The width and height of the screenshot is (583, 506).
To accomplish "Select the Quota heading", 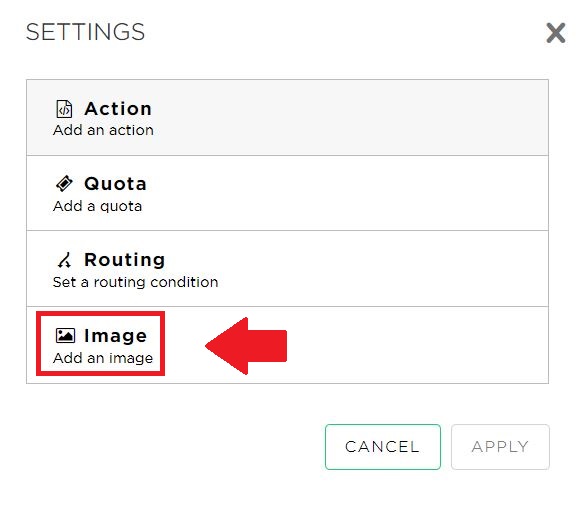I will [x=115, y=184].
